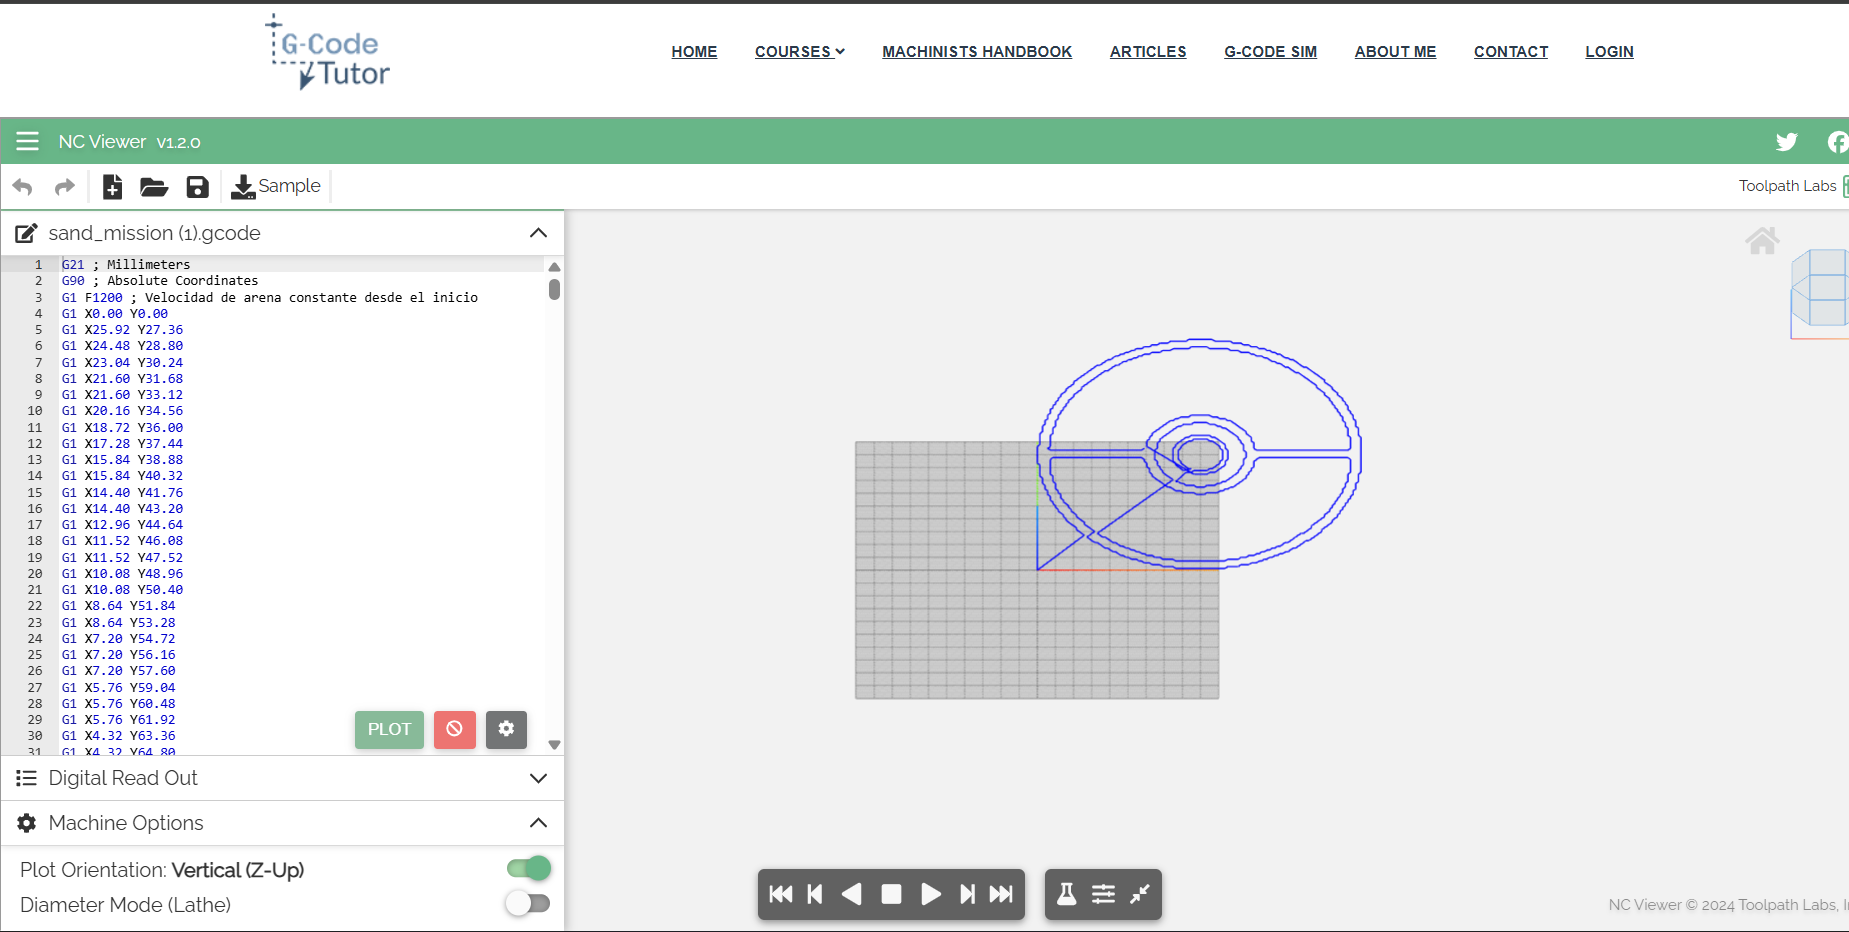Click the 'Diameter Mode (Lathe)' label
This screenshot has height=932, width=1849.
126,905
